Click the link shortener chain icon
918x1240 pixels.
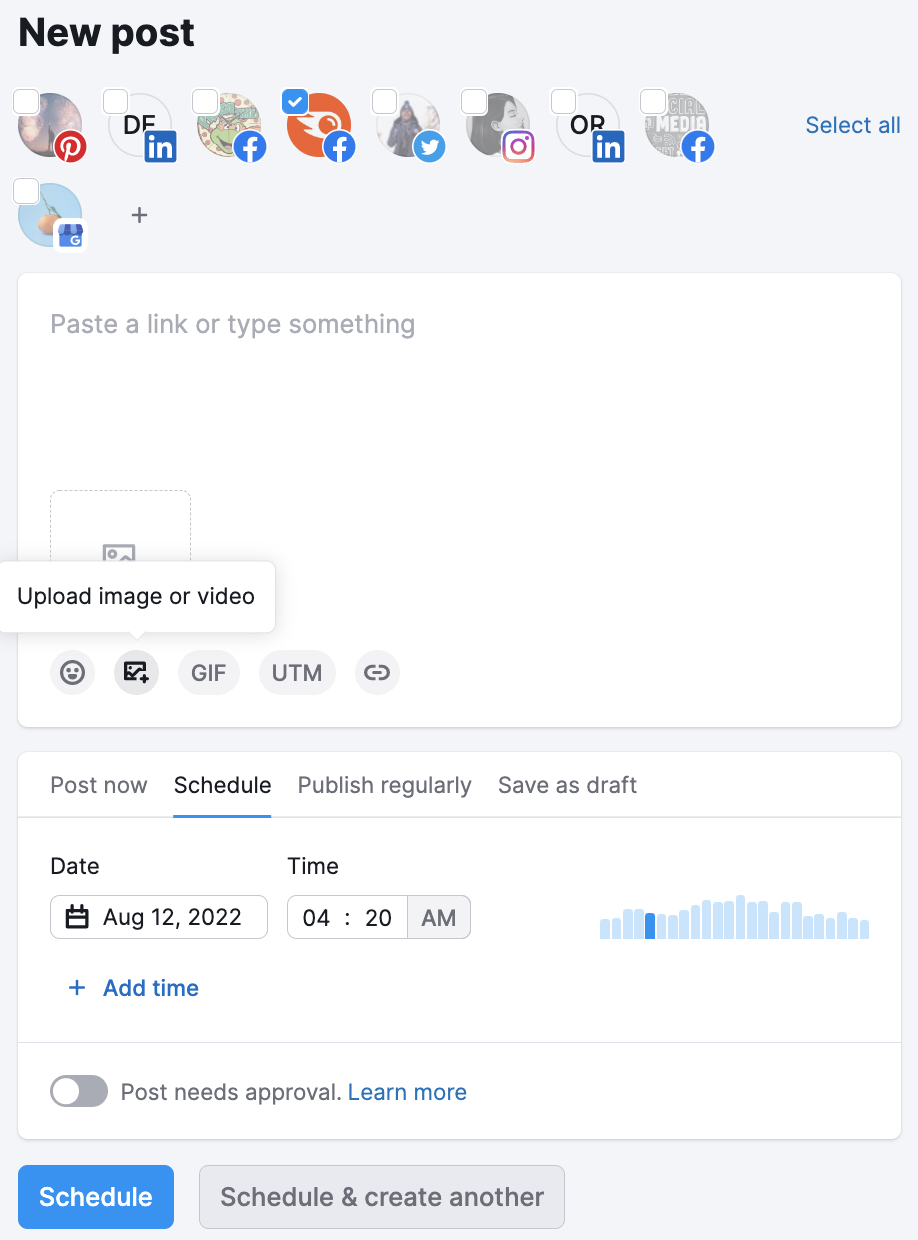pos(377,673)
